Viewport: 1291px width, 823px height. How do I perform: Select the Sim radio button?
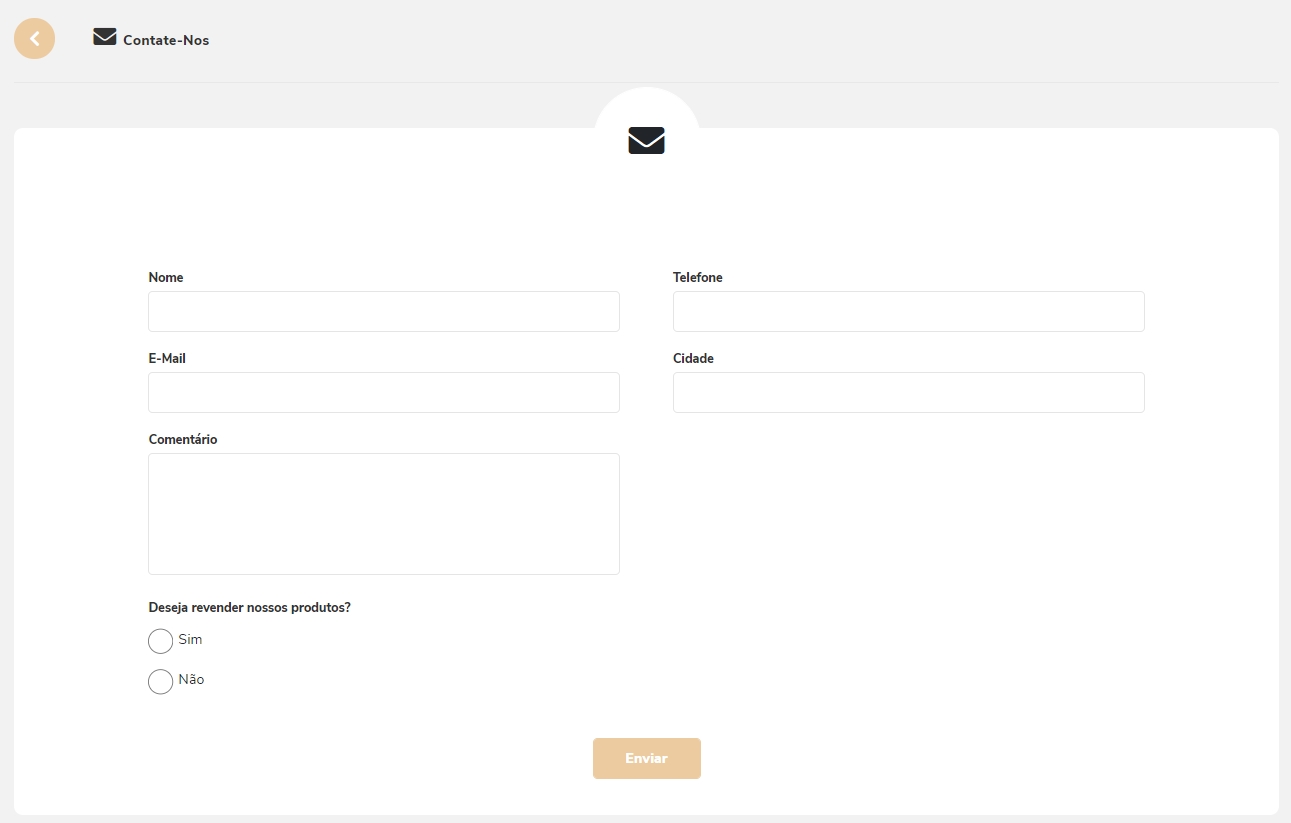(x=160, y=641)
